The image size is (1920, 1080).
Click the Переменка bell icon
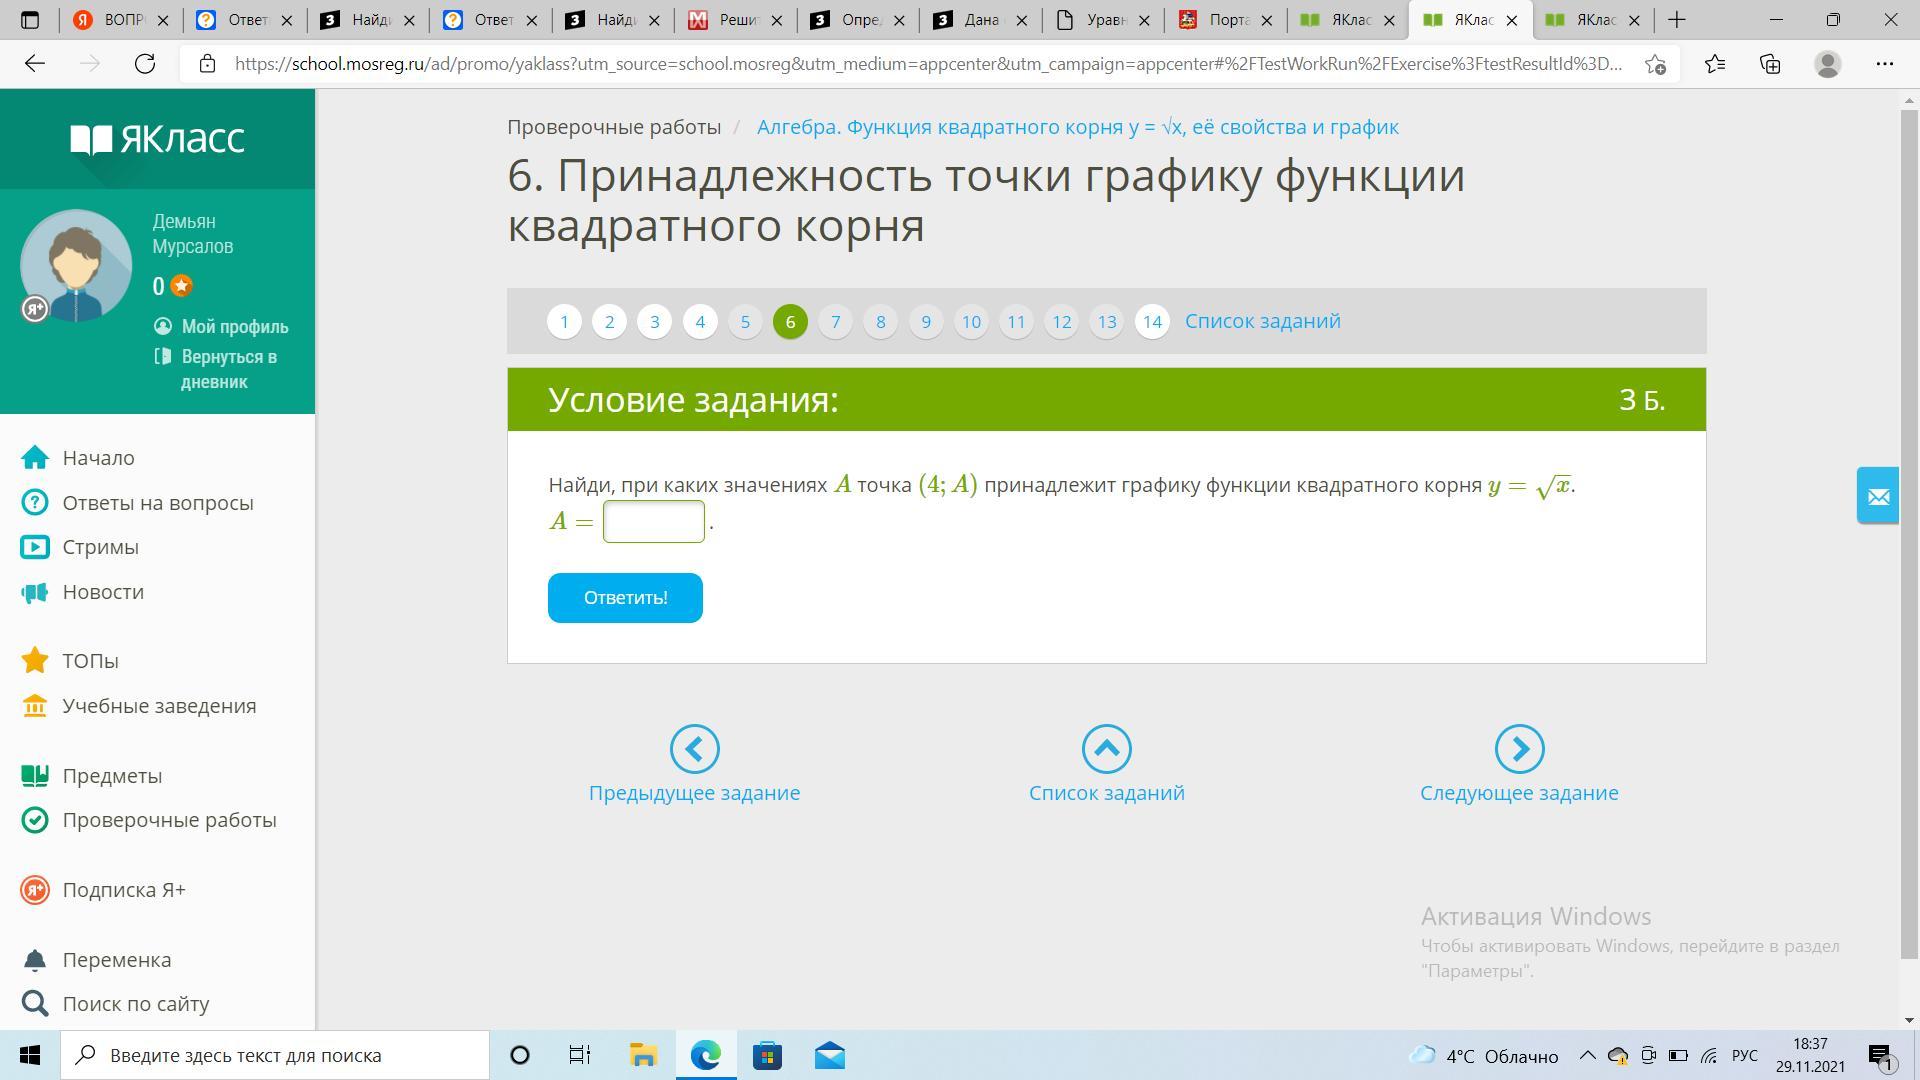pyautogui.click(x=35, y=960)
